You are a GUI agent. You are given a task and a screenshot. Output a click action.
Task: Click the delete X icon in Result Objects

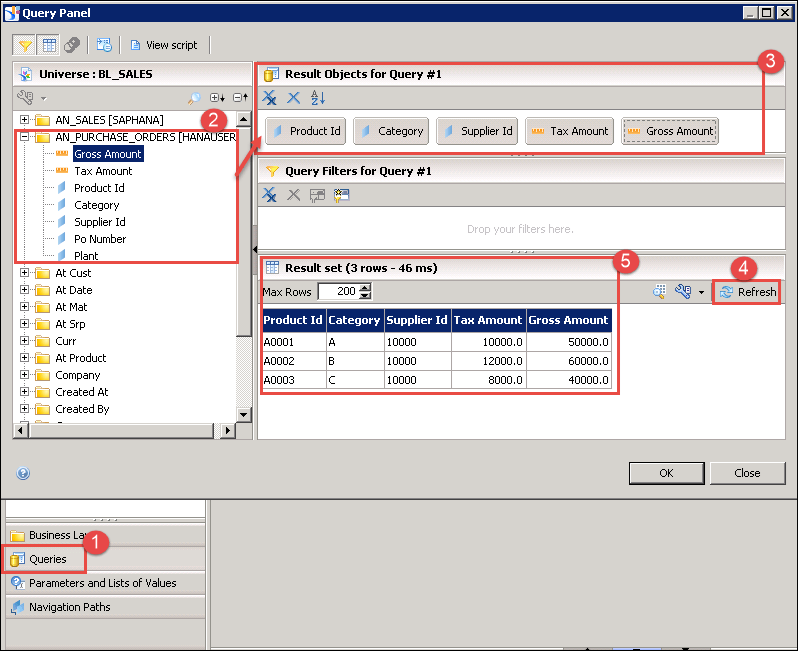point(294,98)
